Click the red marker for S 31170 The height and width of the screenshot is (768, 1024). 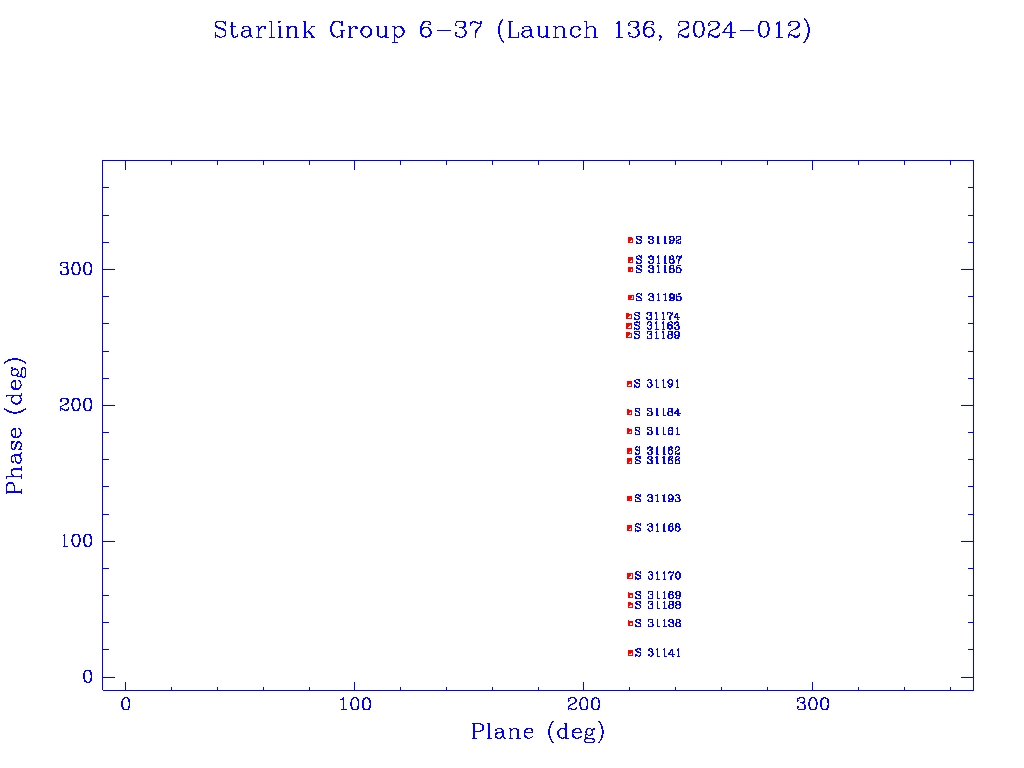point(630,576)
